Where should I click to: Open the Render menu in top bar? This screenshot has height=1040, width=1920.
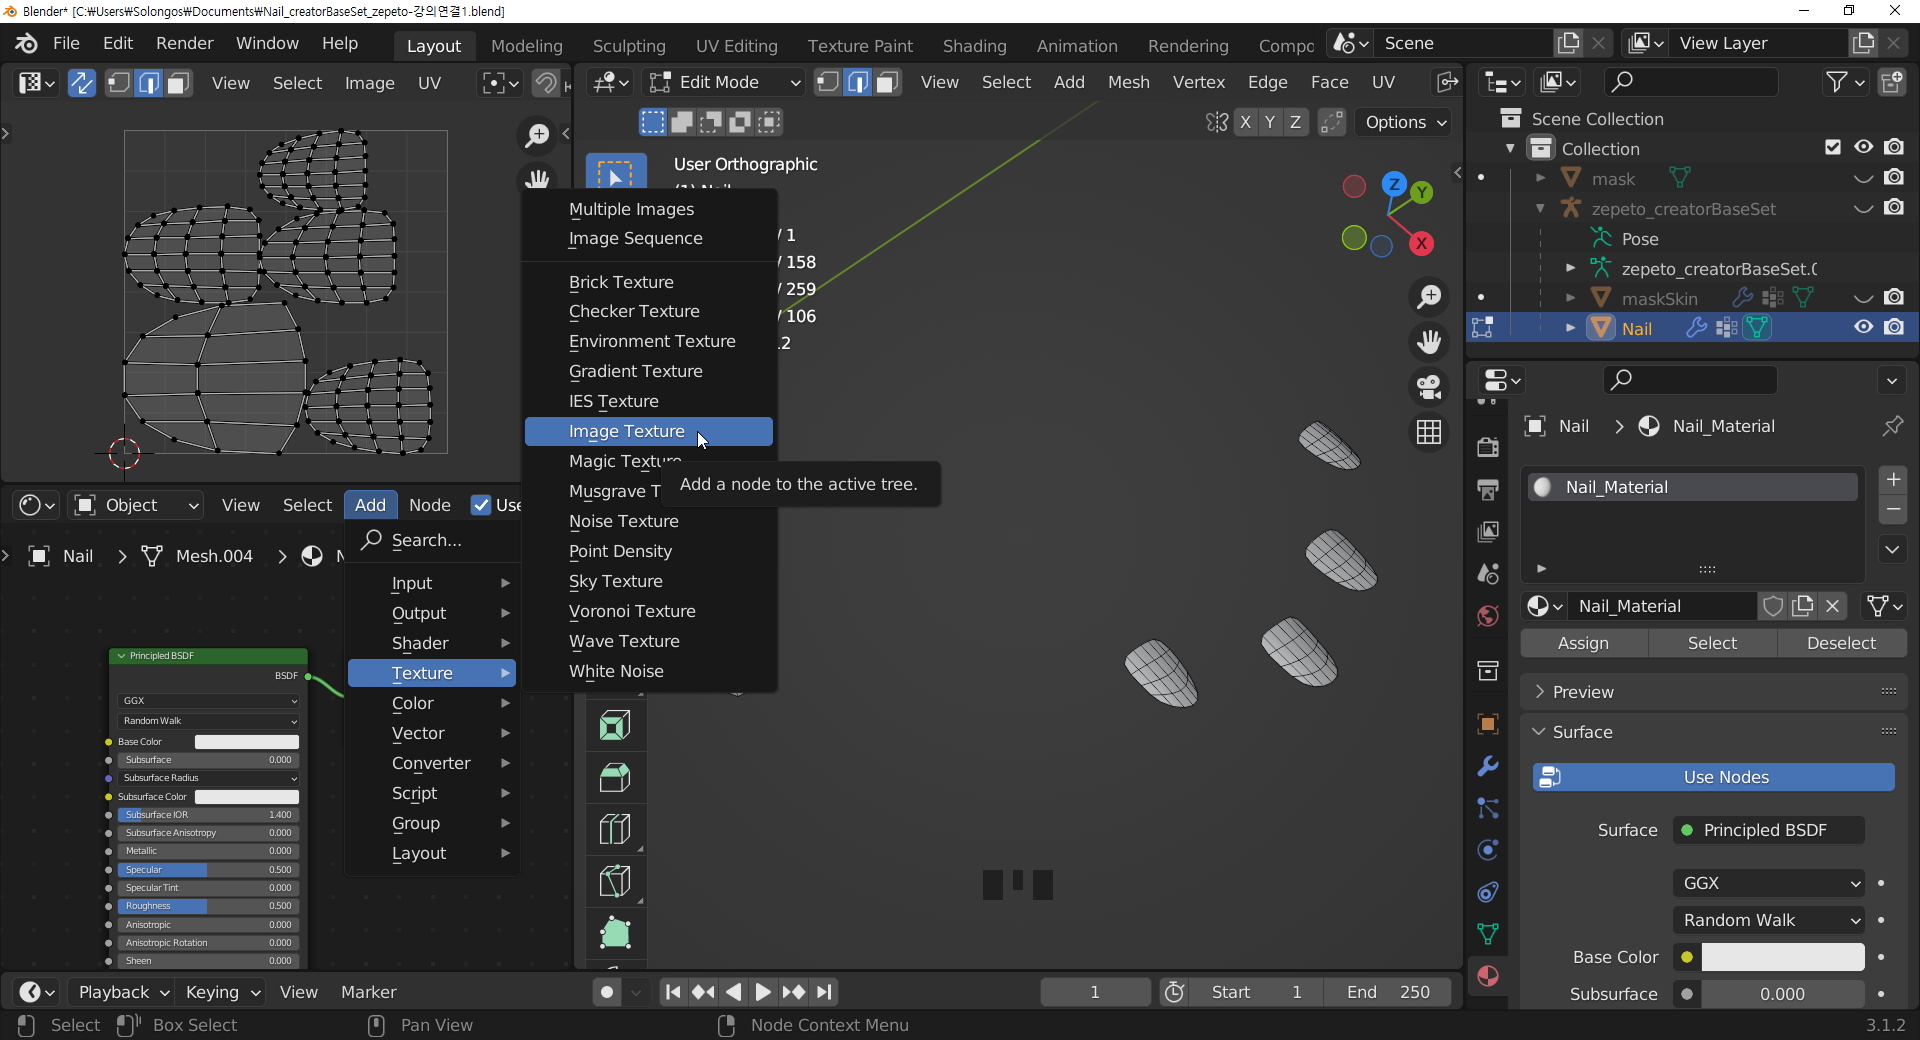tap(185, 43)
